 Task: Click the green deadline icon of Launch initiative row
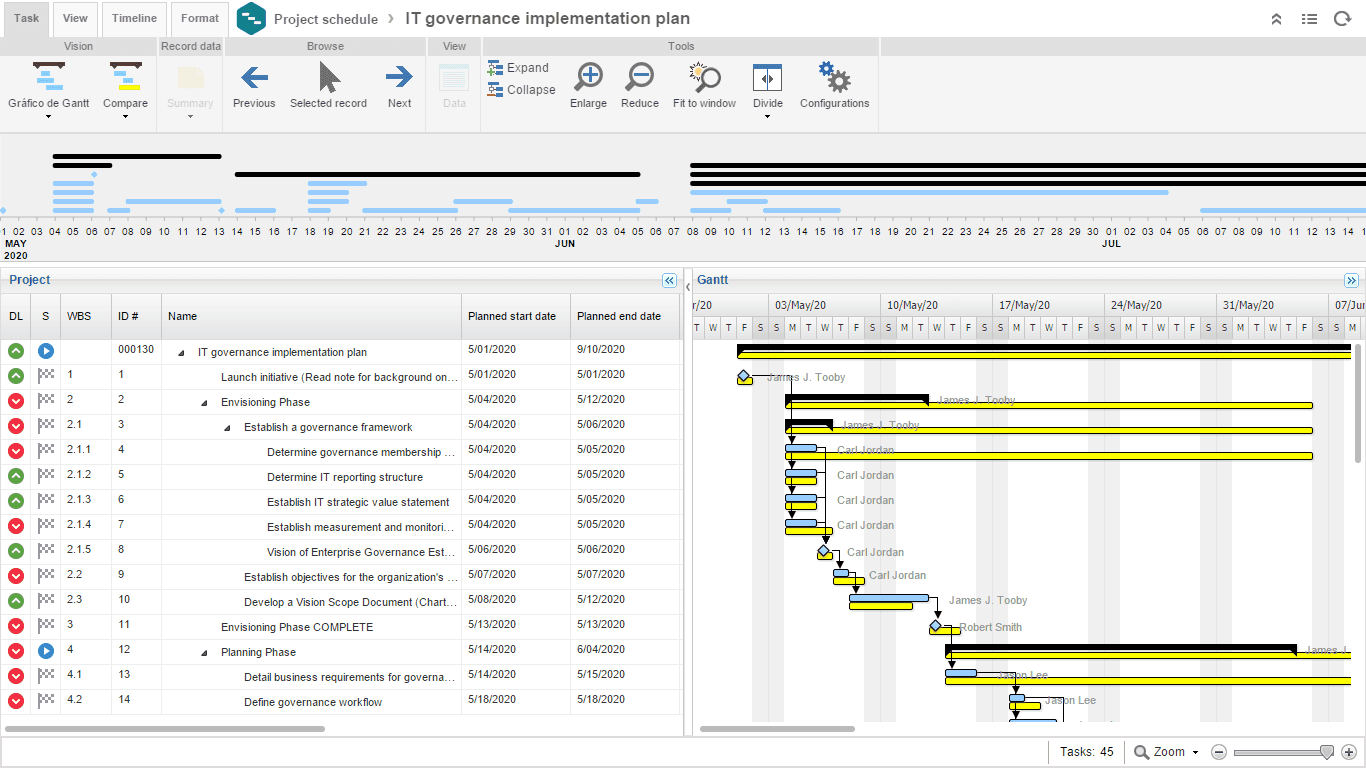[16, 376]
